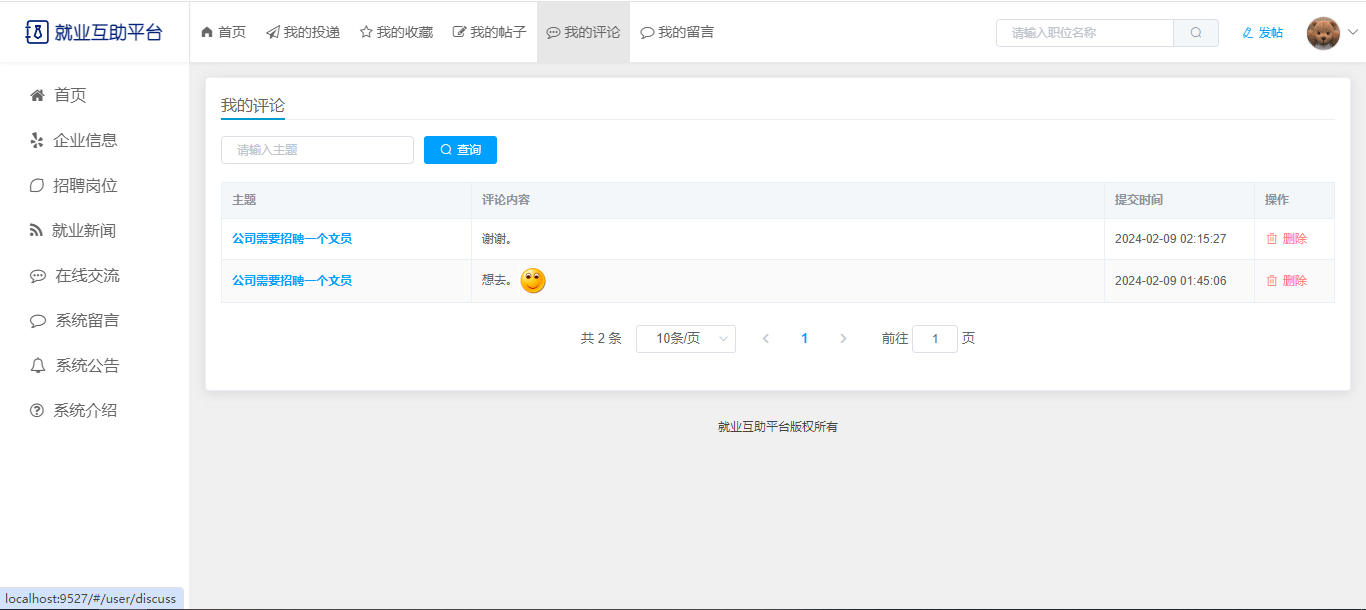
Task: Go to next page arrow
Action: point(843,339)
